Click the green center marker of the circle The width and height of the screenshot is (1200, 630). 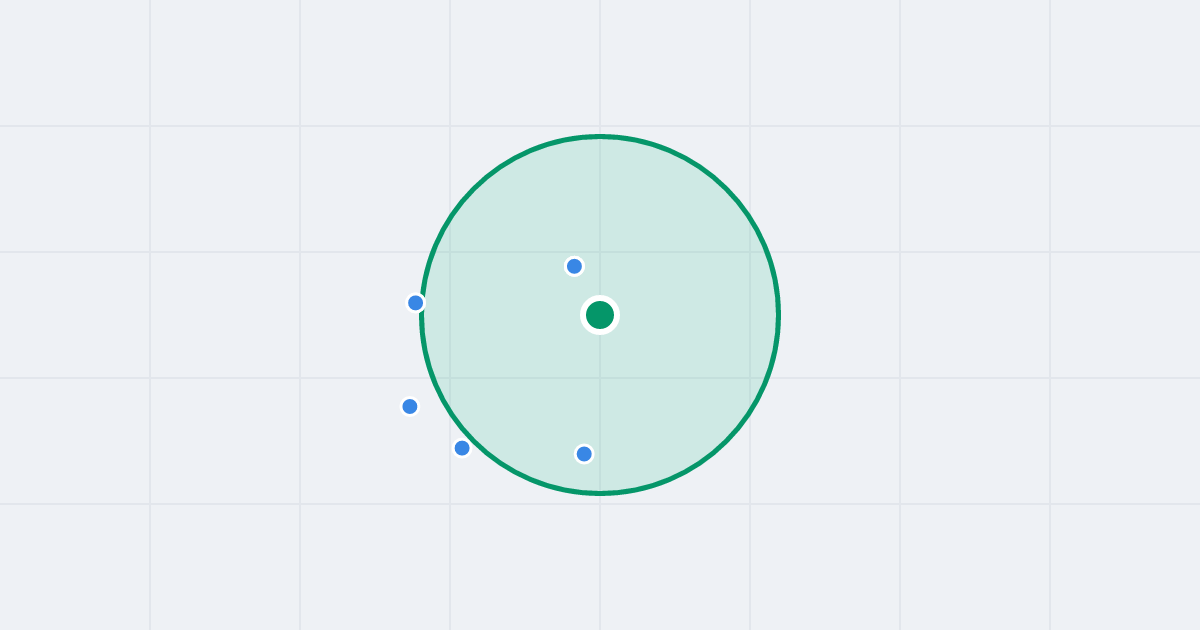pos(600,315)
